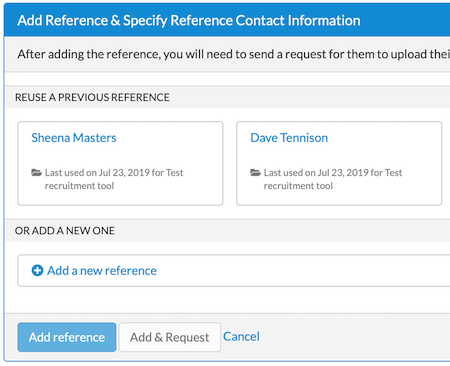
Task: Click the Add & Request button
Action: click(x=170, y=337)
